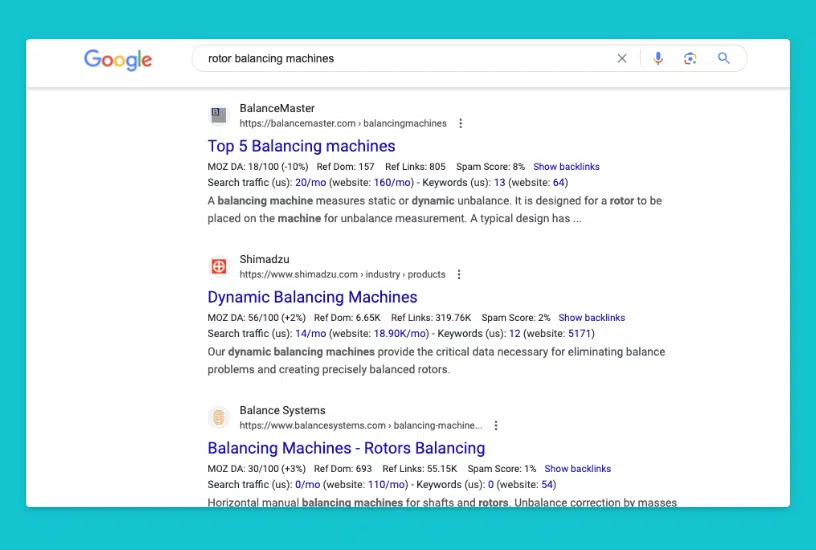Open the Top 5 Balancing machines result

point(301,146)
